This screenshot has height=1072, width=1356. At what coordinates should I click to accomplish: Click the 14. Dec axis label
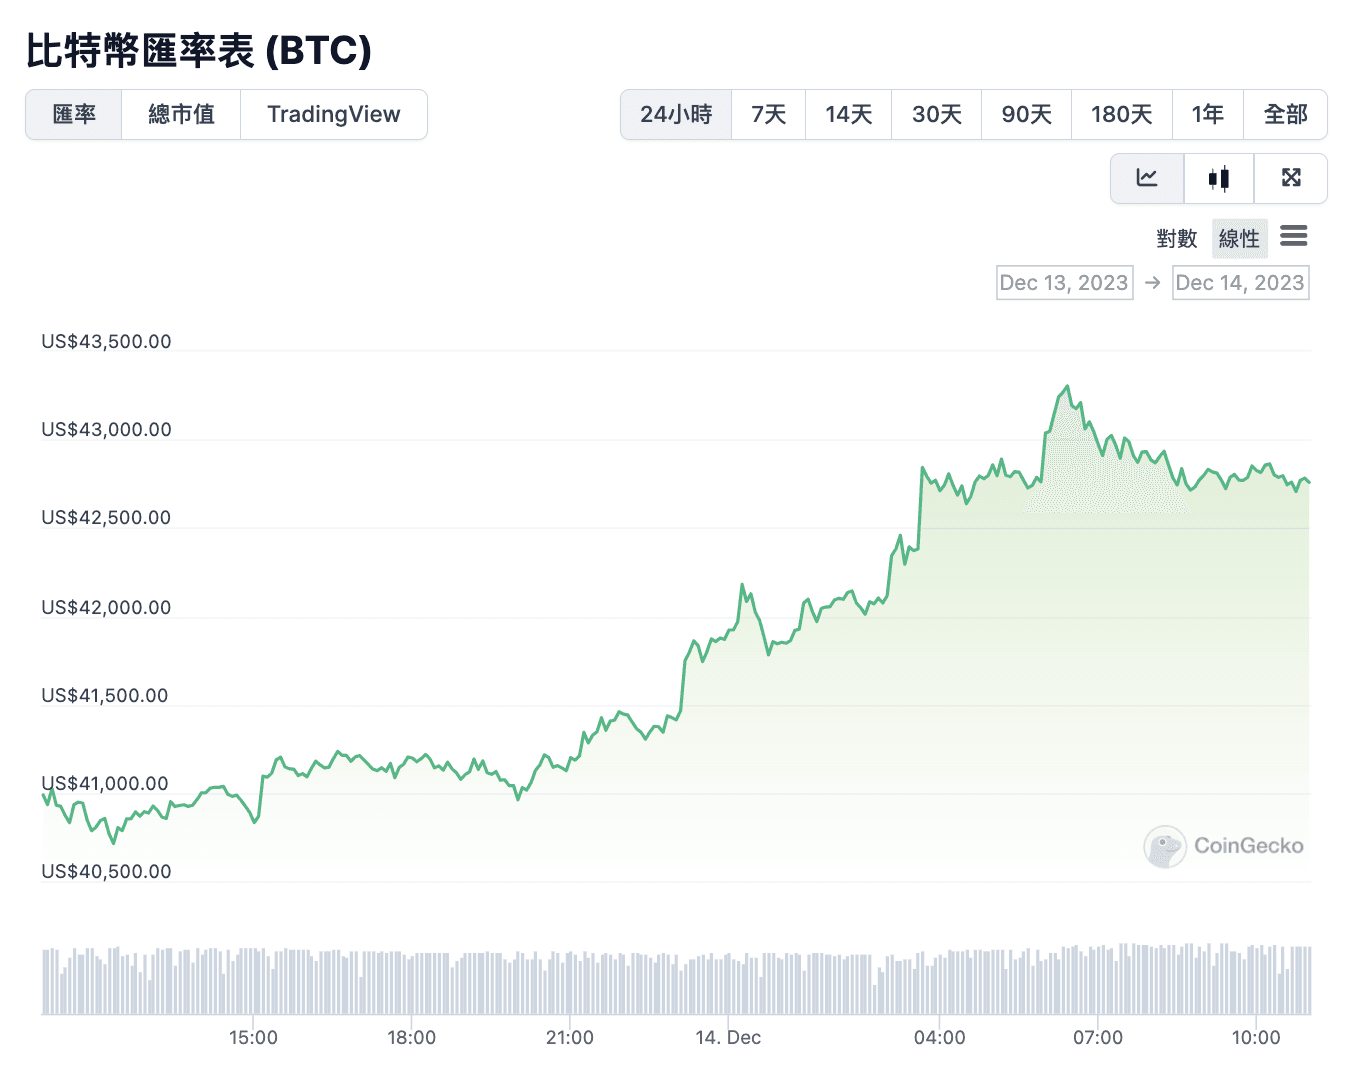(728, 1038)
